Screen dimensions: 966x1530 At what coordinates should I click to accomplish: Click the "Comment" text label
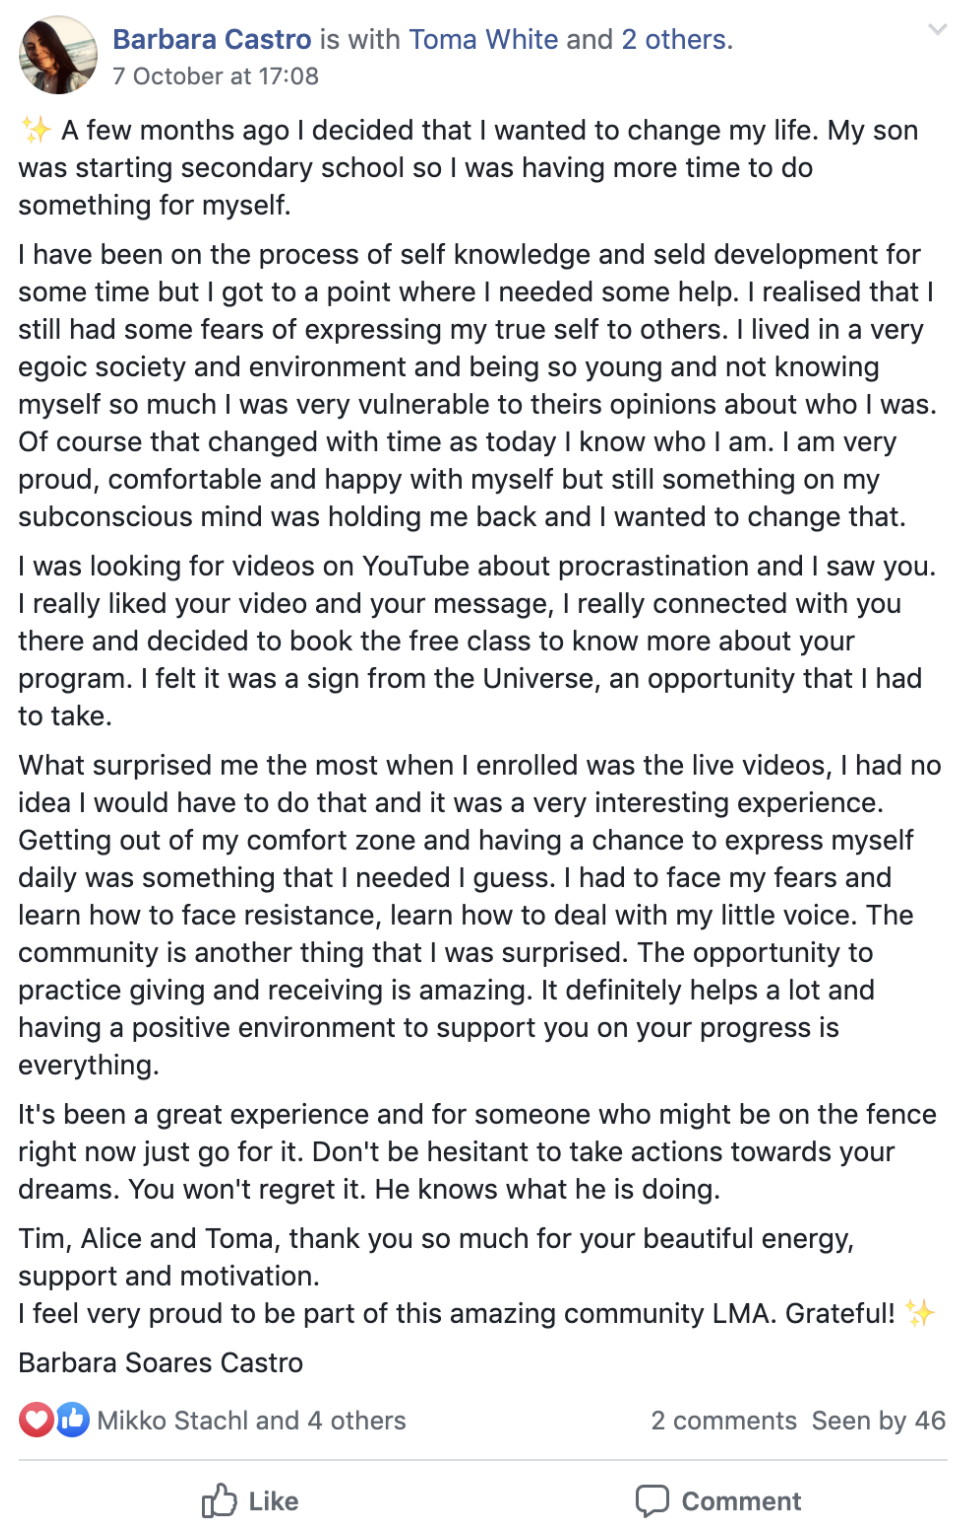(741, 1501)
